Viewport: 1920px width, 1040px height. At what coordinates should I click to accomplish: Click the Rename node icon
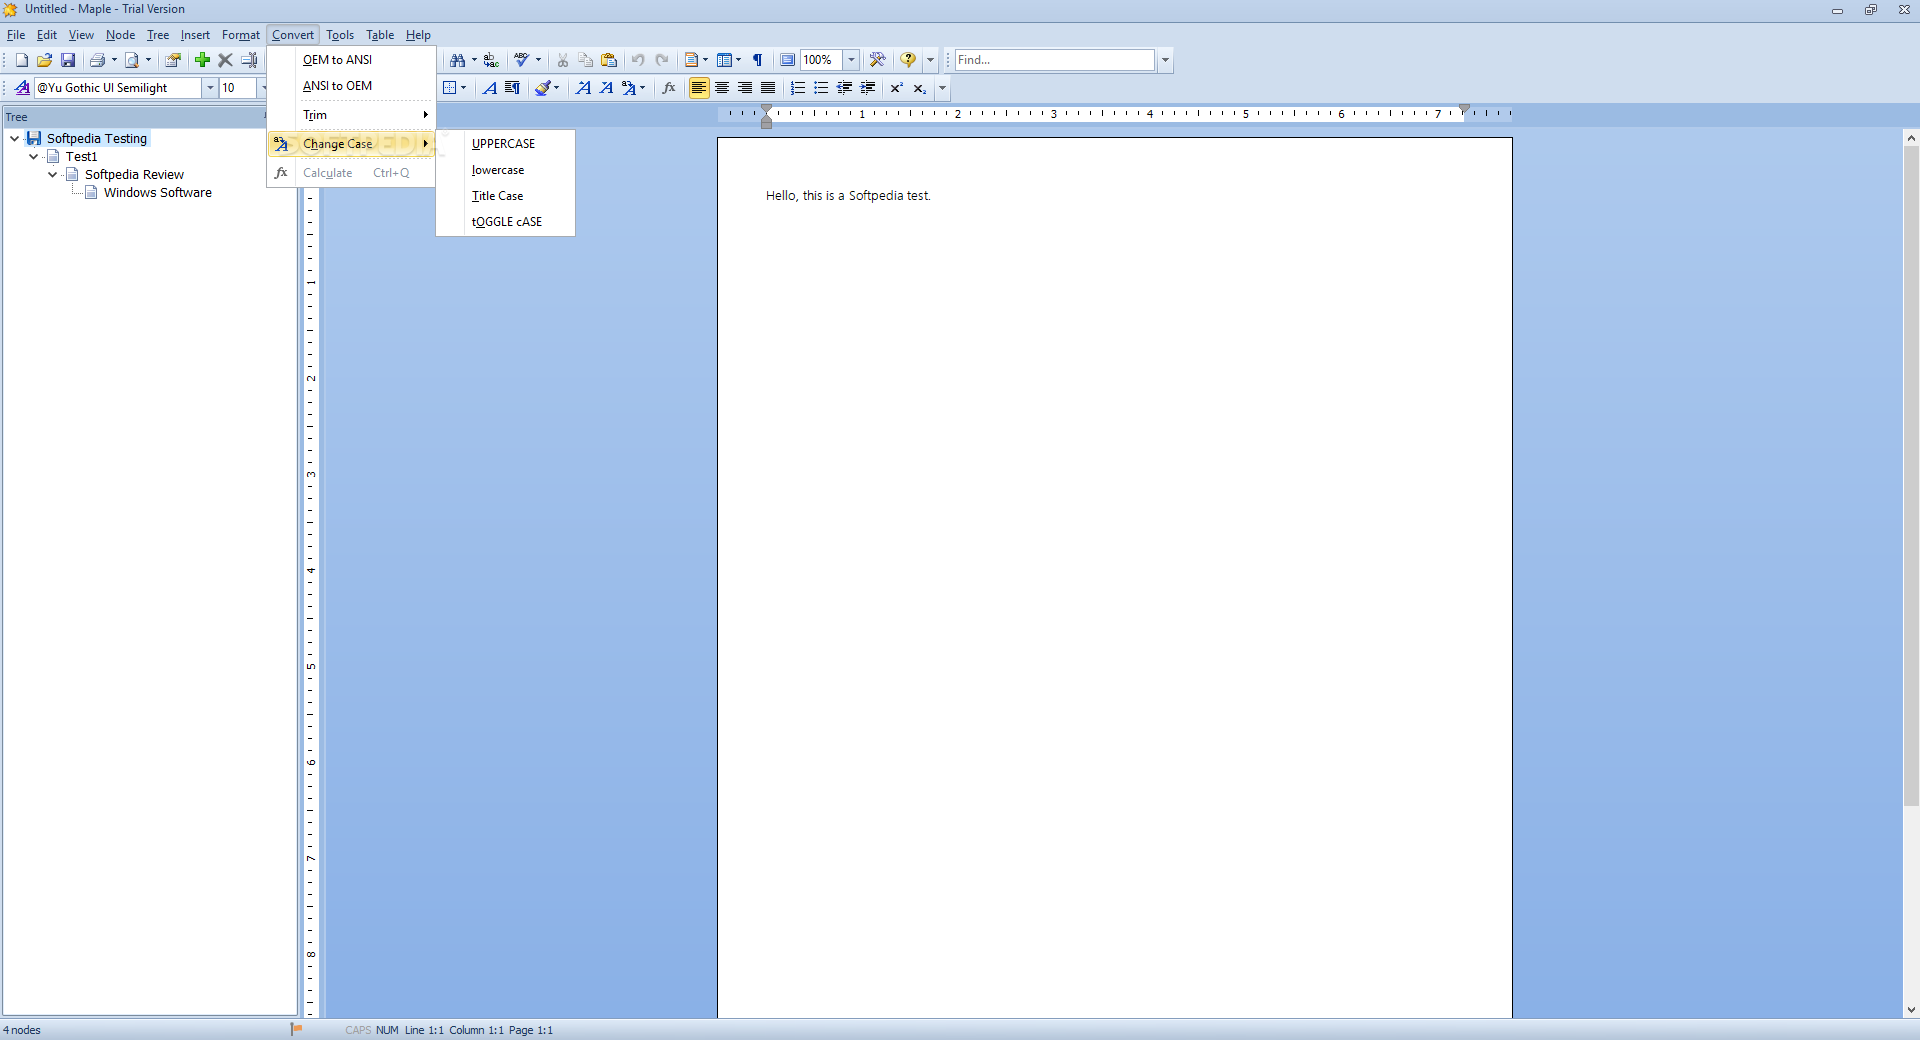249,60
